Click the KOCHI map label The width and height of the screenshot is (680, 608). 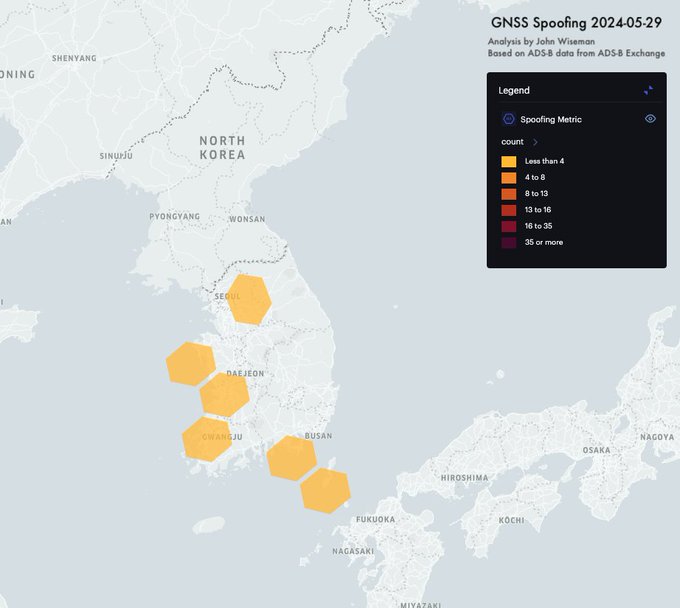(x=511, y=520)
